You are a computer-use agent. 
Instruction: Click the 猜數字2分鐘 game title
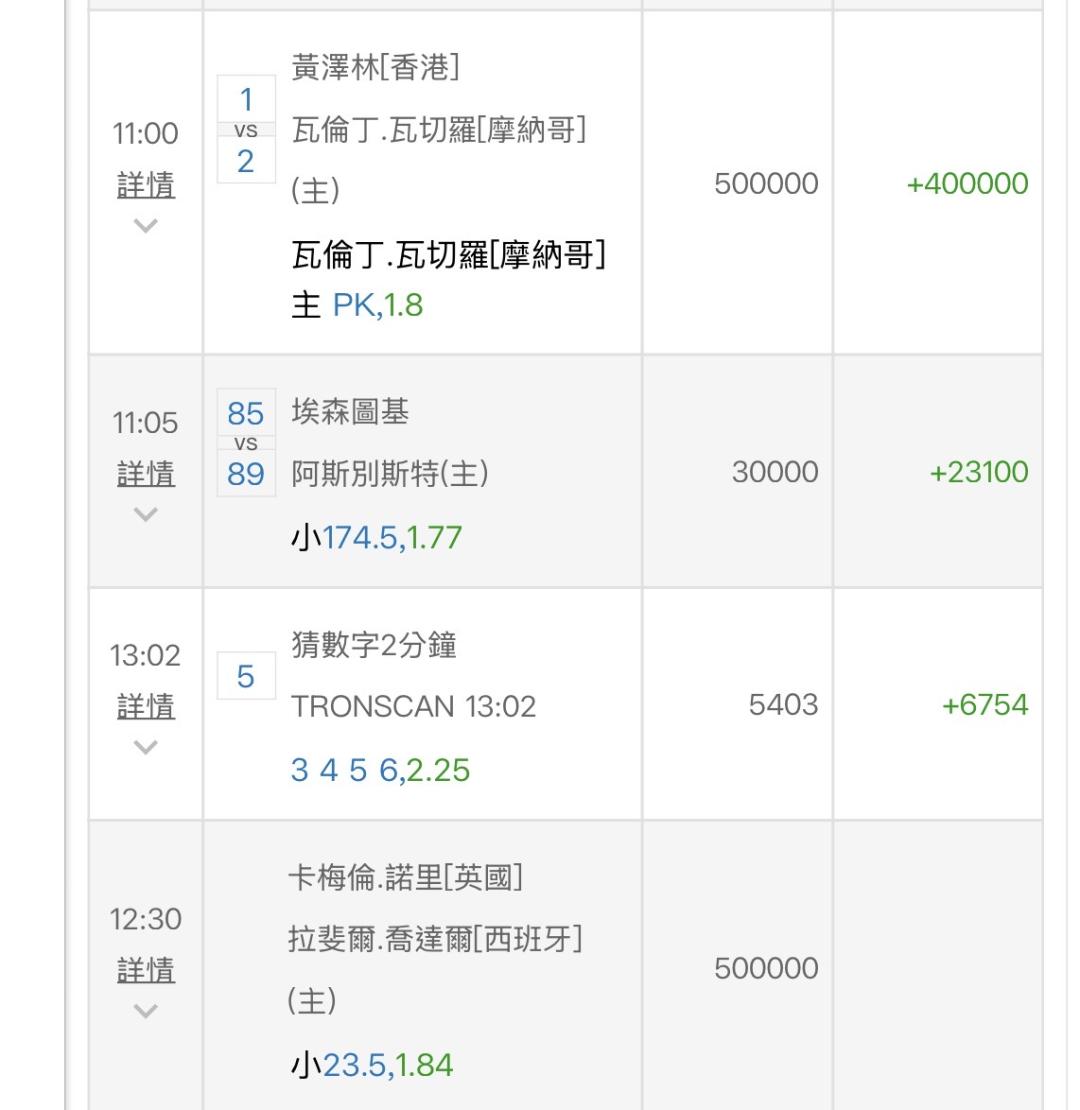pyautogui.click(x=374, y=646)
